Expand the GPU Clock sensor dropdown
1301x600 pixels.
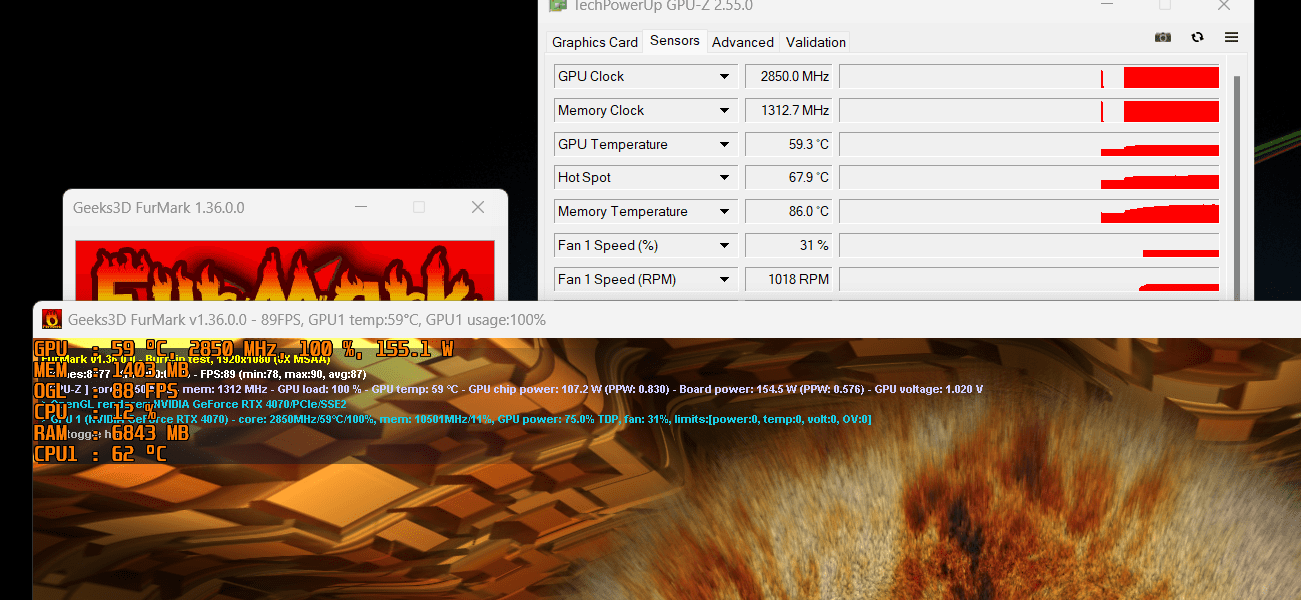coord(724,77)
